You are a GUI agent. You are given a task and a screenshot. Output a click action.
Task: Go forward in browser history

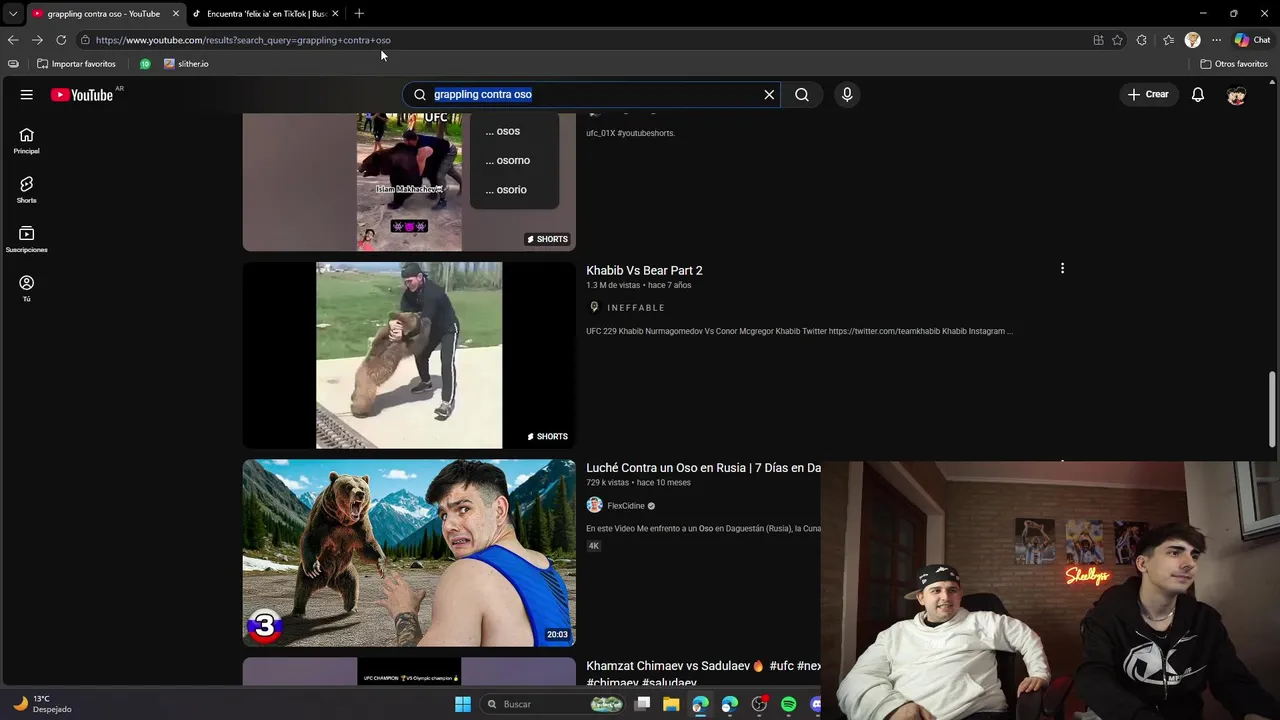tap(37, 40)
